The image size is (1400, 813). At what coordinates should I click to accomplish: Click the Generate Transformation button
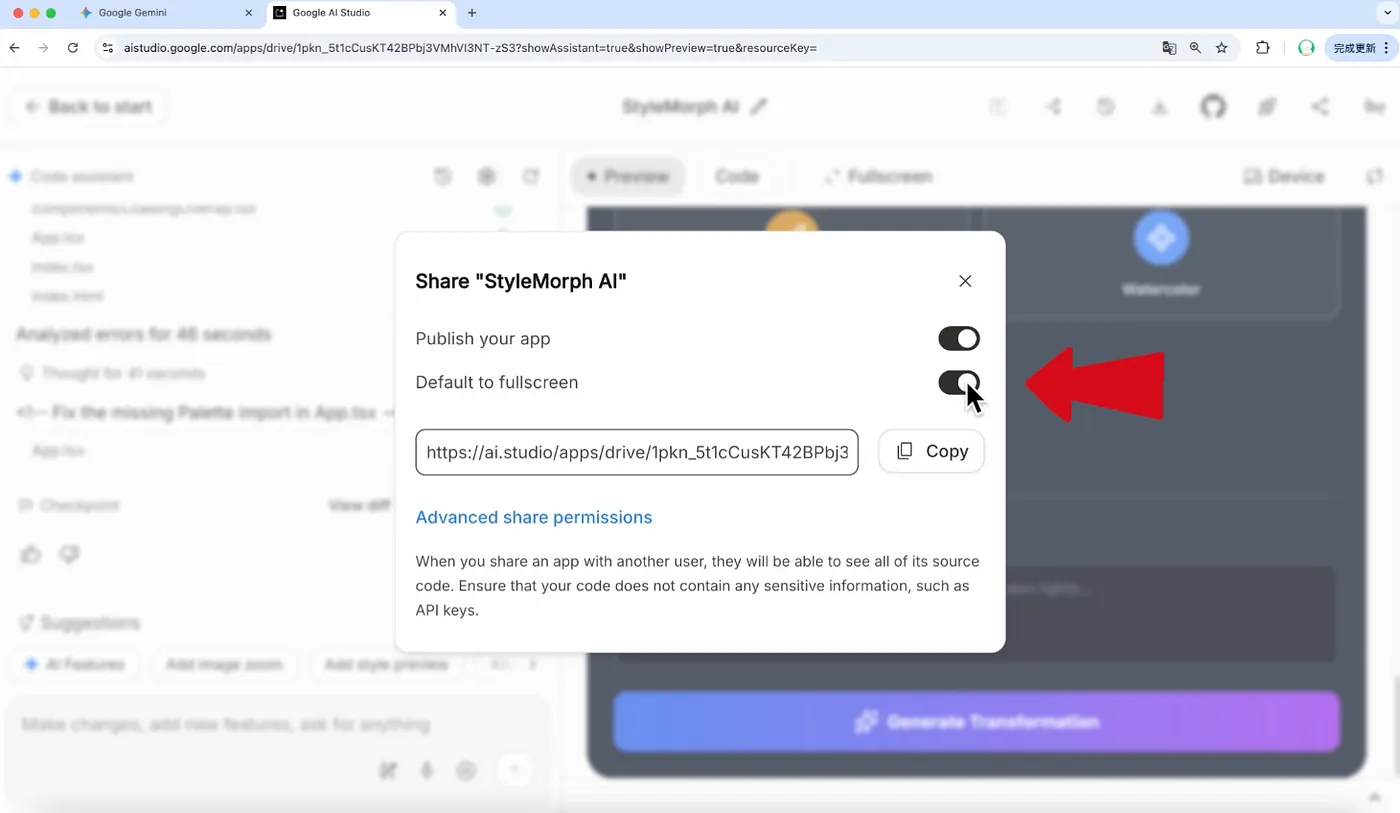pos(977,722)
